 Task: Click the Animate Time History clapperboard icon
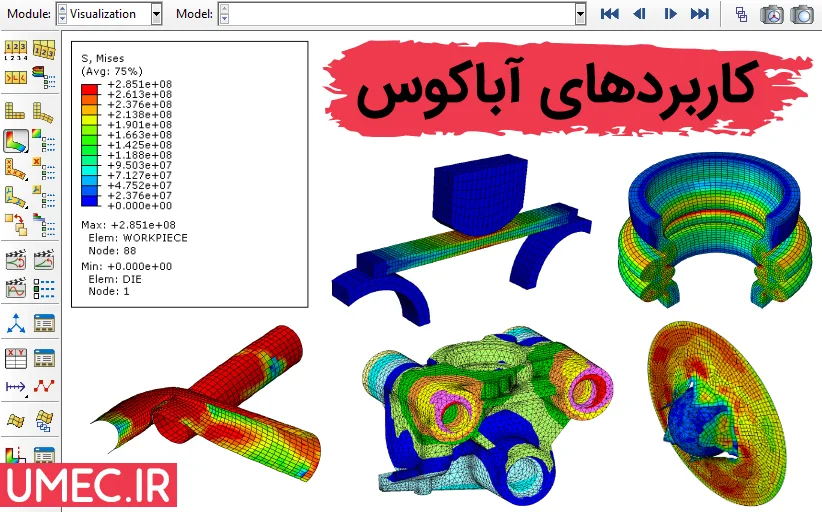coord(44,260)
